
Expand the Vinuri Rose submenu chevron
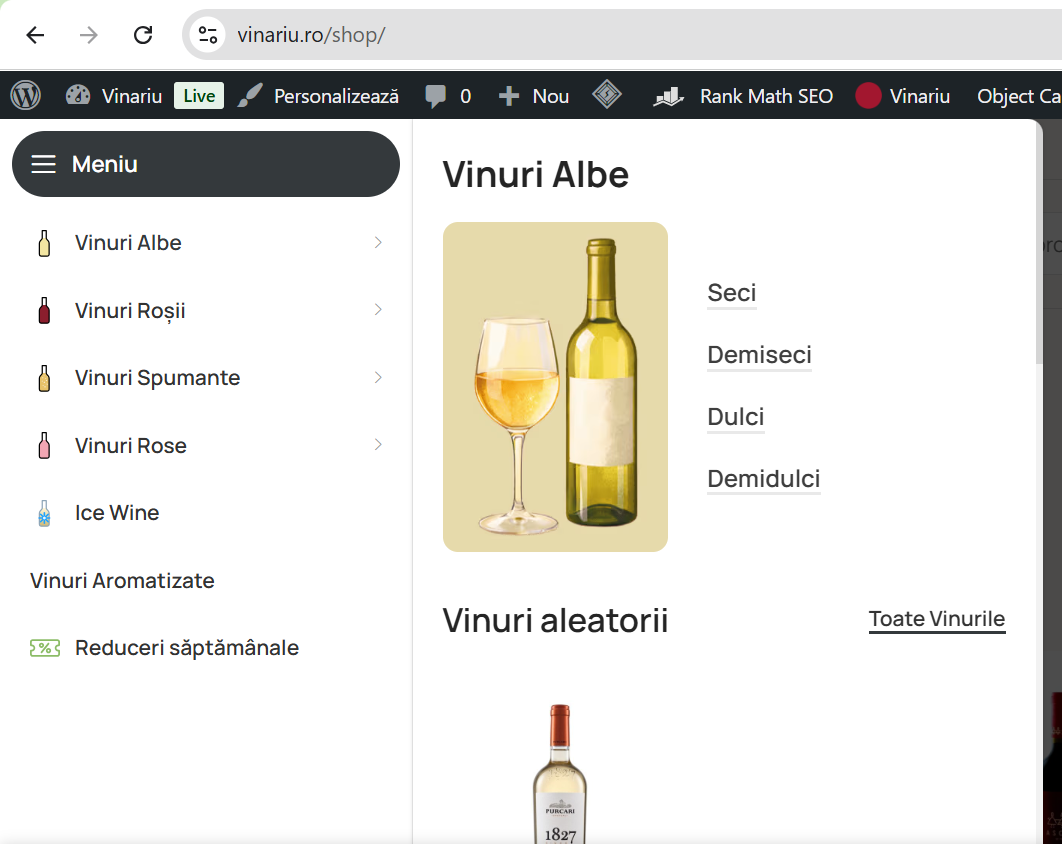point(378,444)
